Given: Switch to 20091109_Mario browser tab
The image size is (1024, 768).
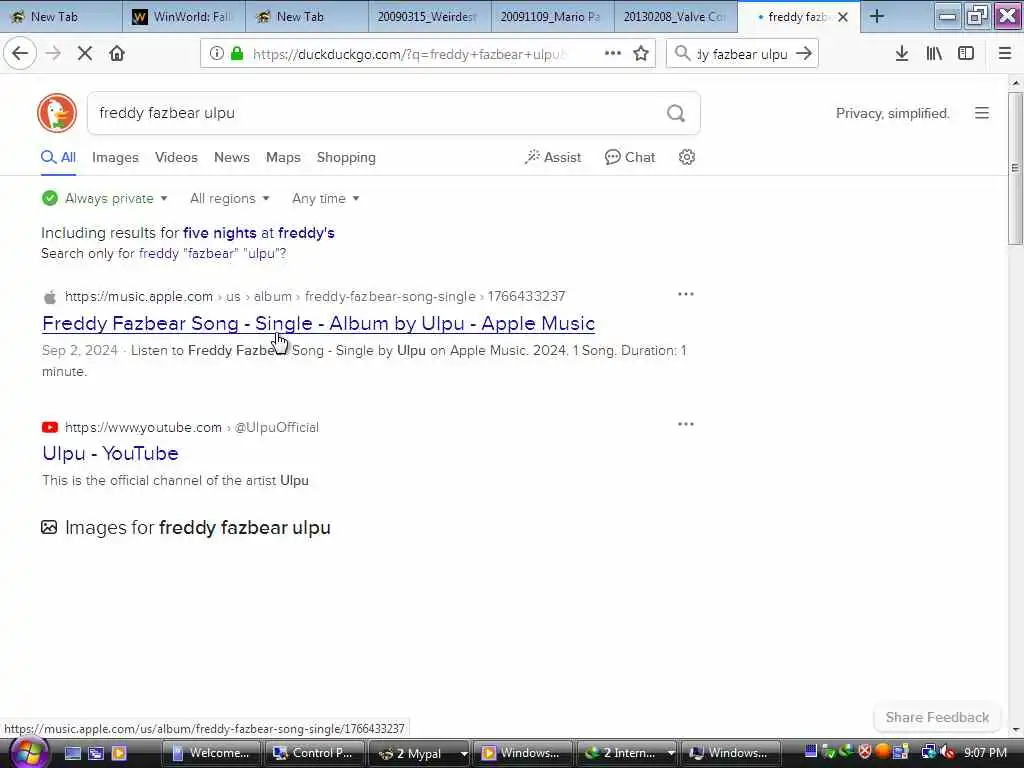Looking at the screenshot, I should pyautogui.click(x=552, y=17).
